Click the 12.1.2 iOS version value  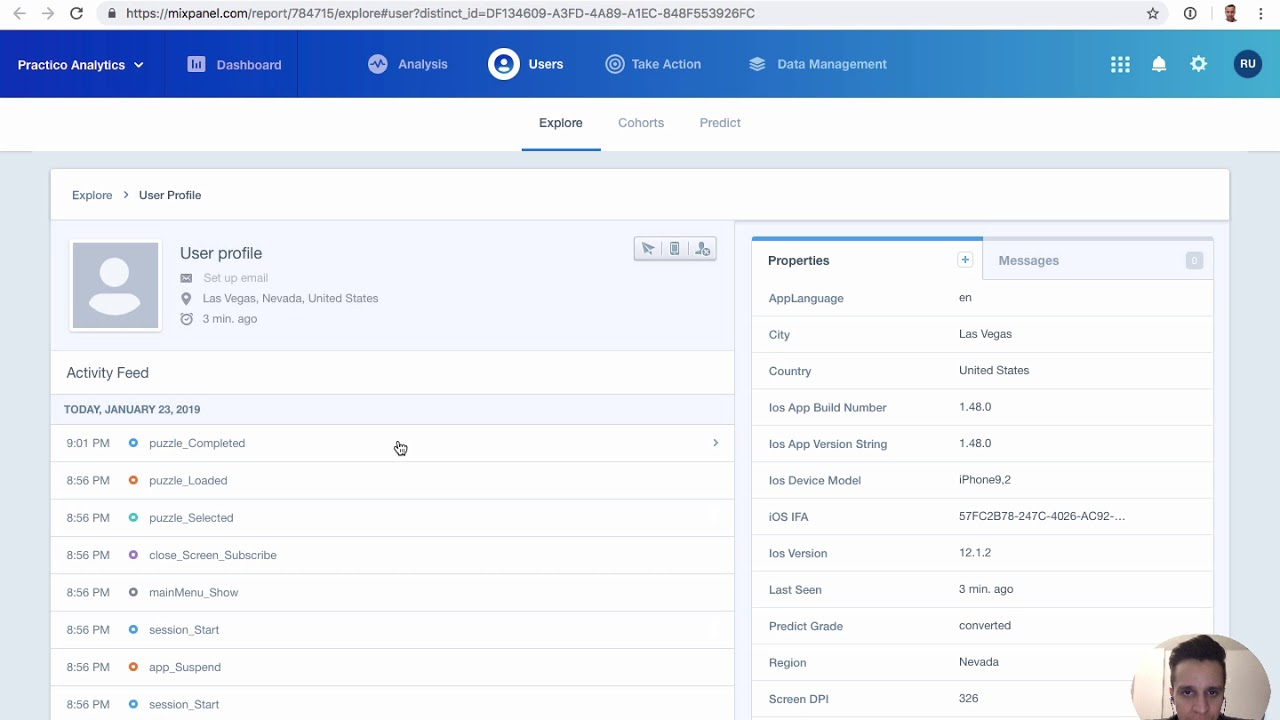click(x=975, y=553)
